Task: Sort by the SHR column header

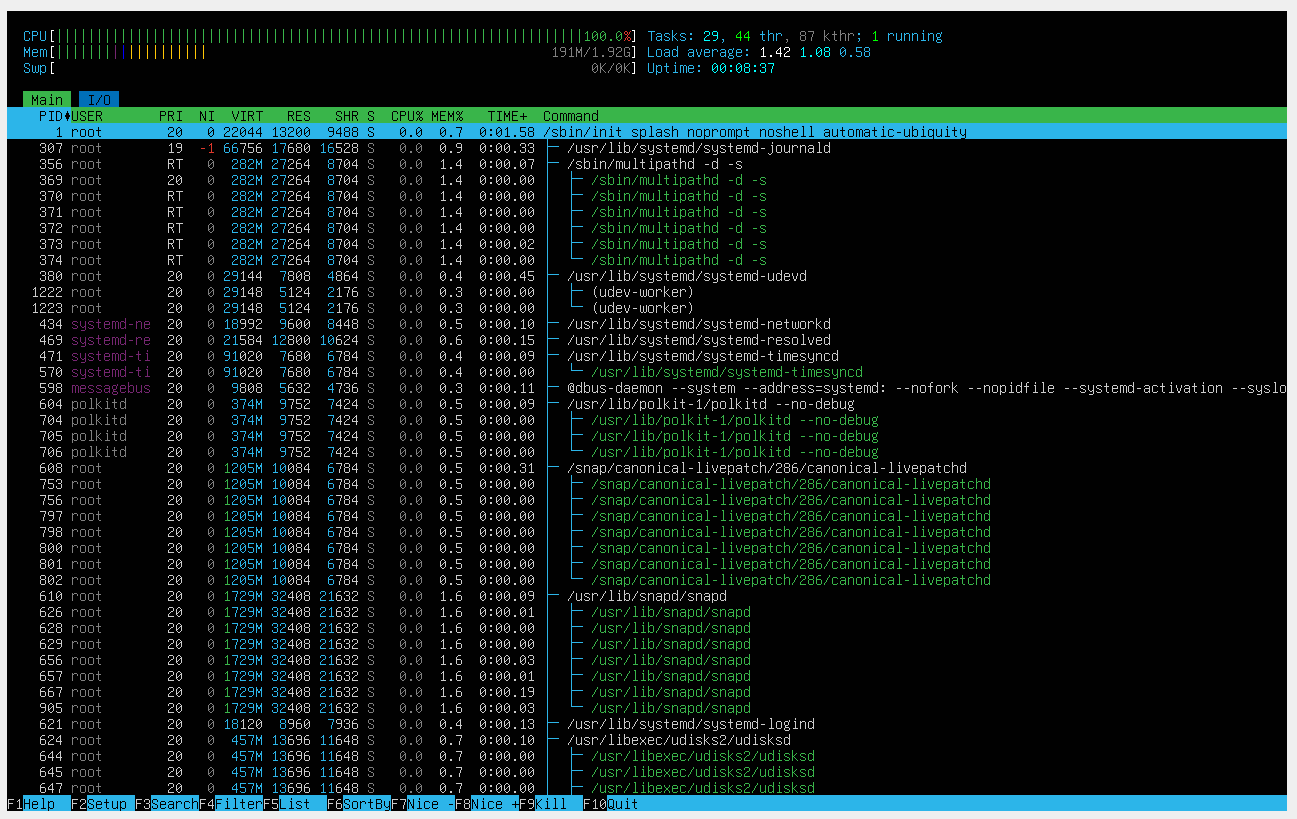Action: click(x=347, y=116)
